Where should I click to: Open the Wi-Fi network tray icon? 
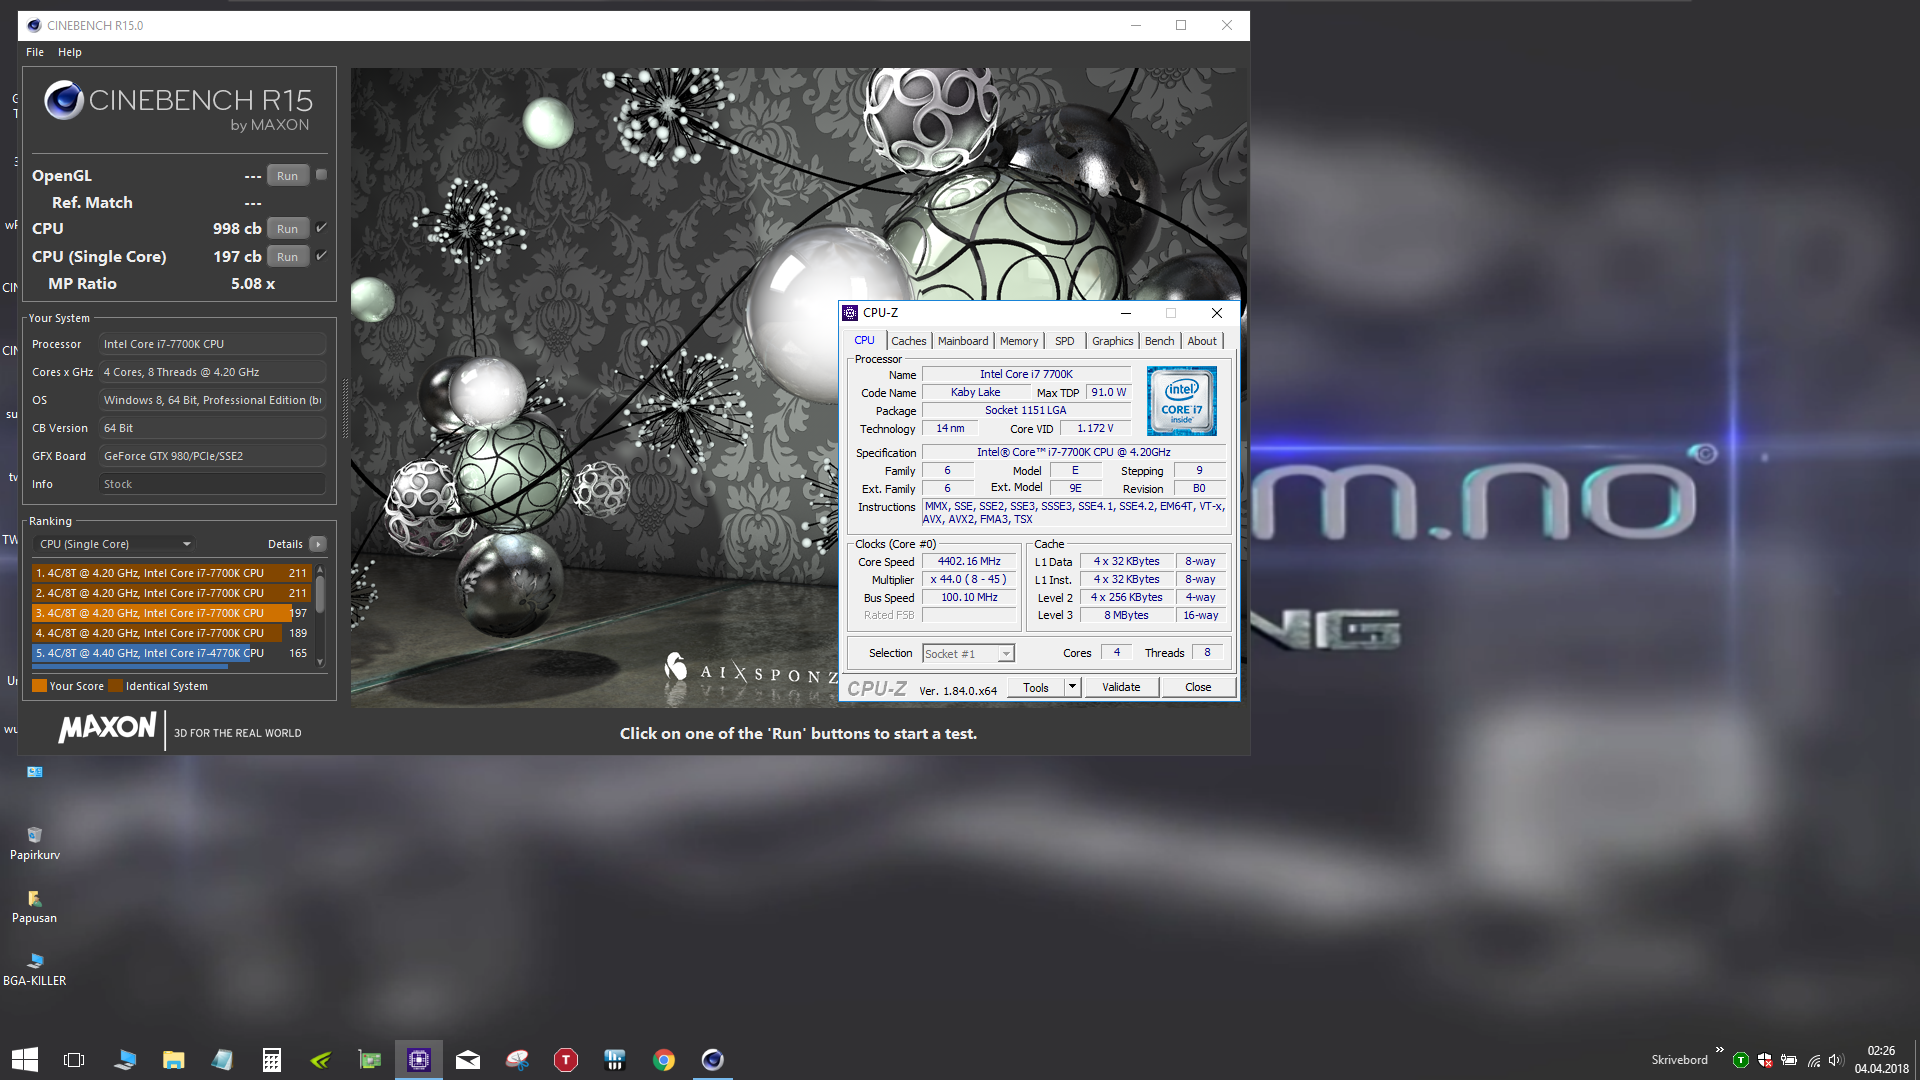click(x=1813, y=1060)
